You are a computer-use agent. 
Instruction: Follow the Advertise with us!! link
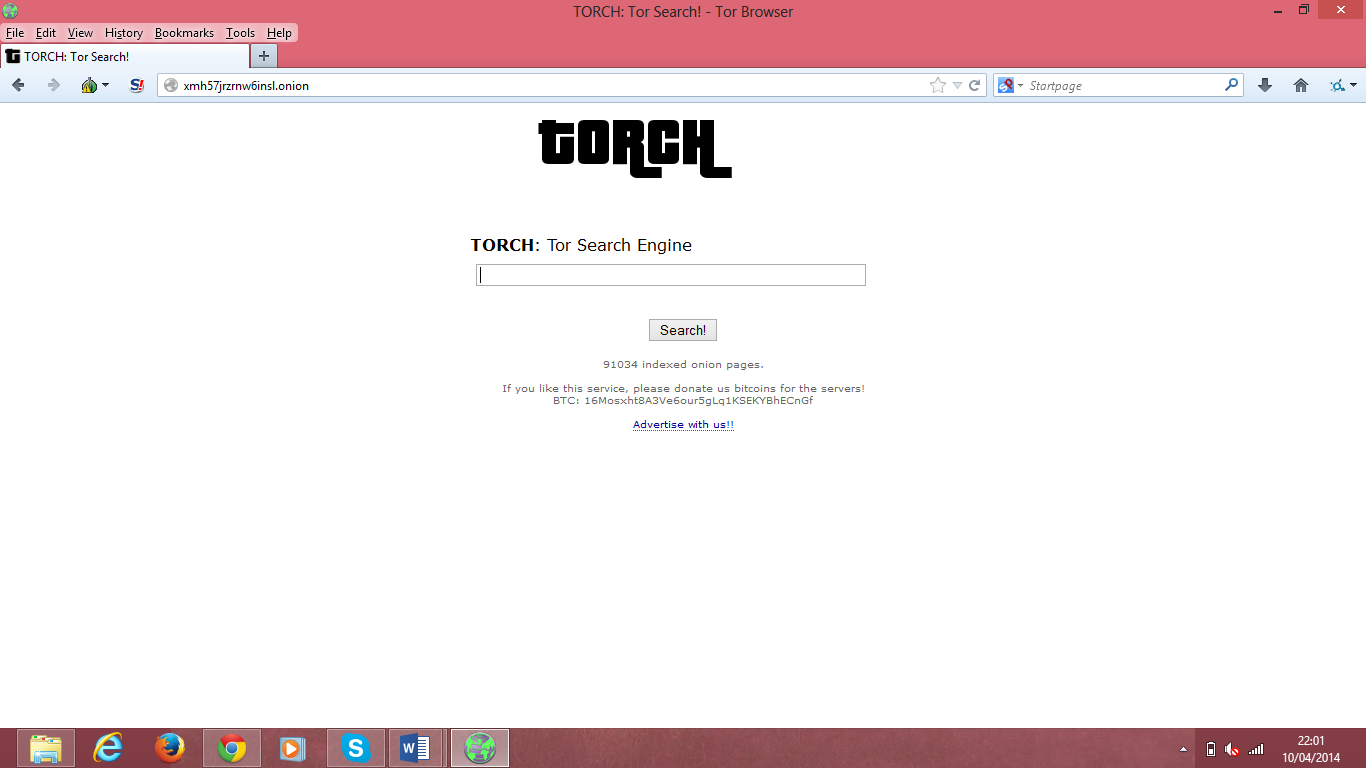683,424
